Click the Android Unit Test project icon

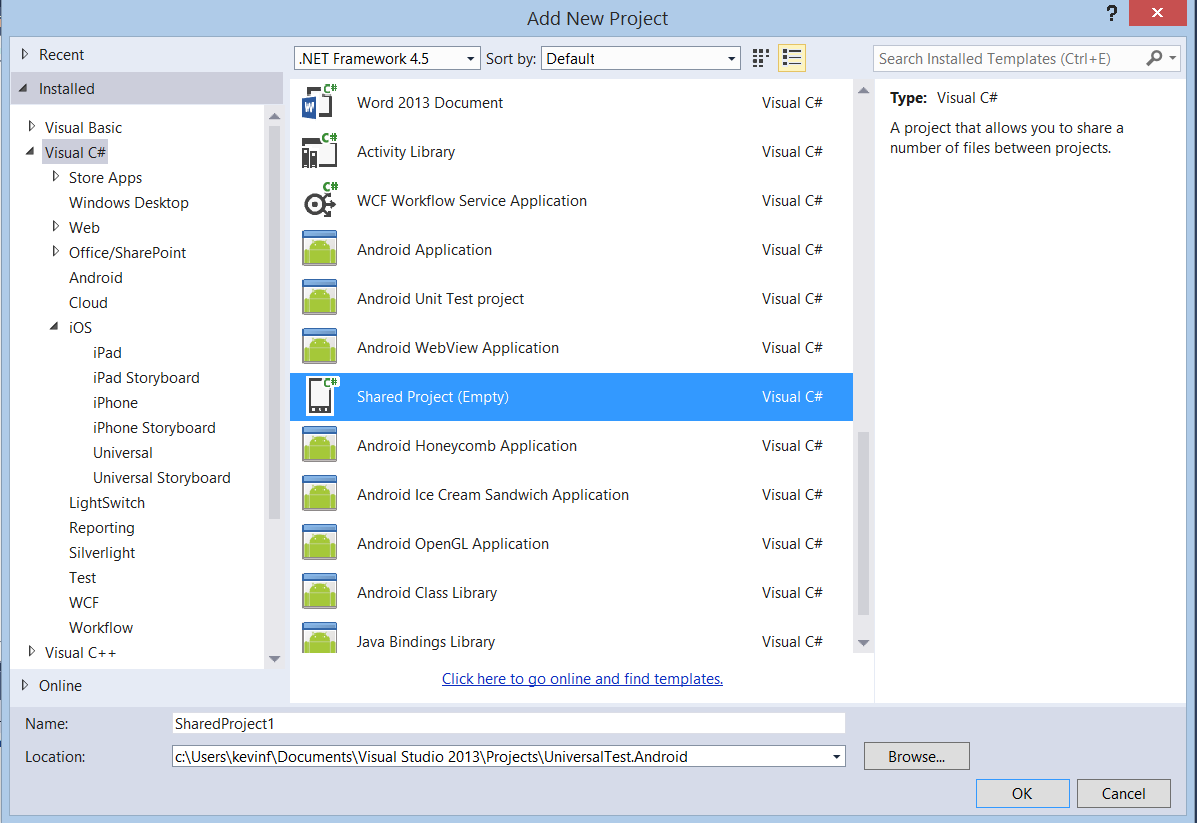tap(320, 298)
